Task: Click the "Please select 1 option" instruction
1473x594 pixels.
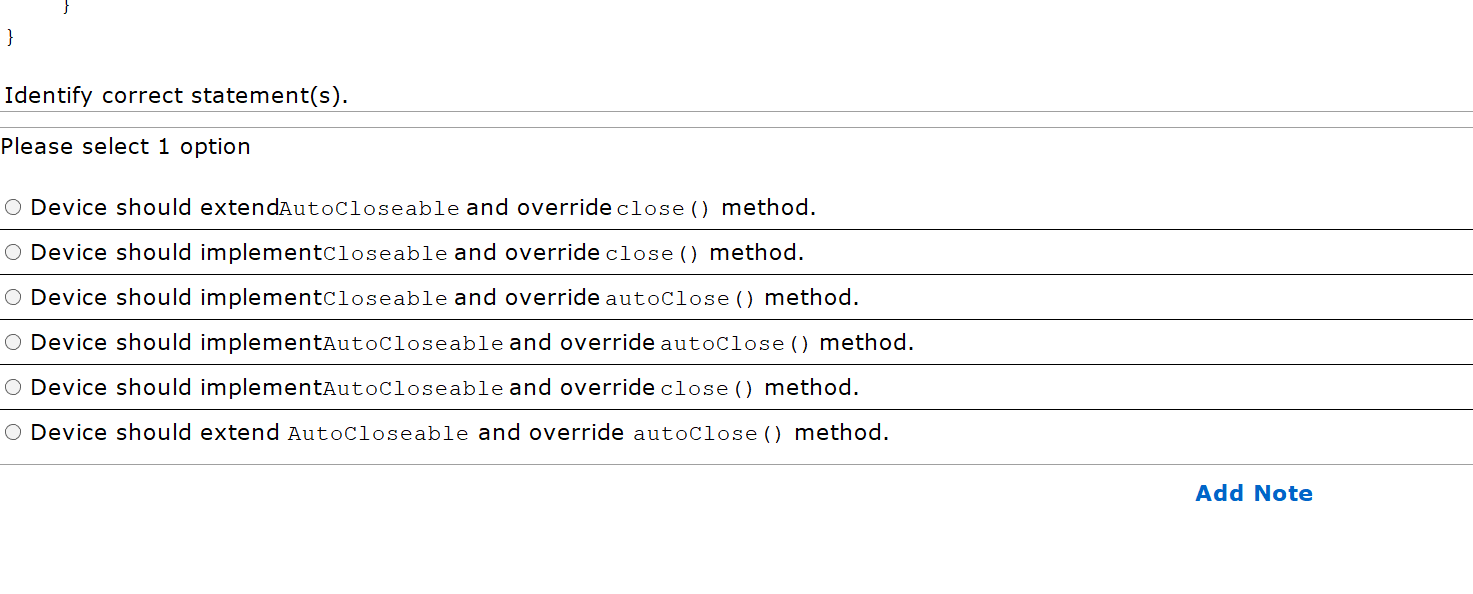Action: (126, 147)
